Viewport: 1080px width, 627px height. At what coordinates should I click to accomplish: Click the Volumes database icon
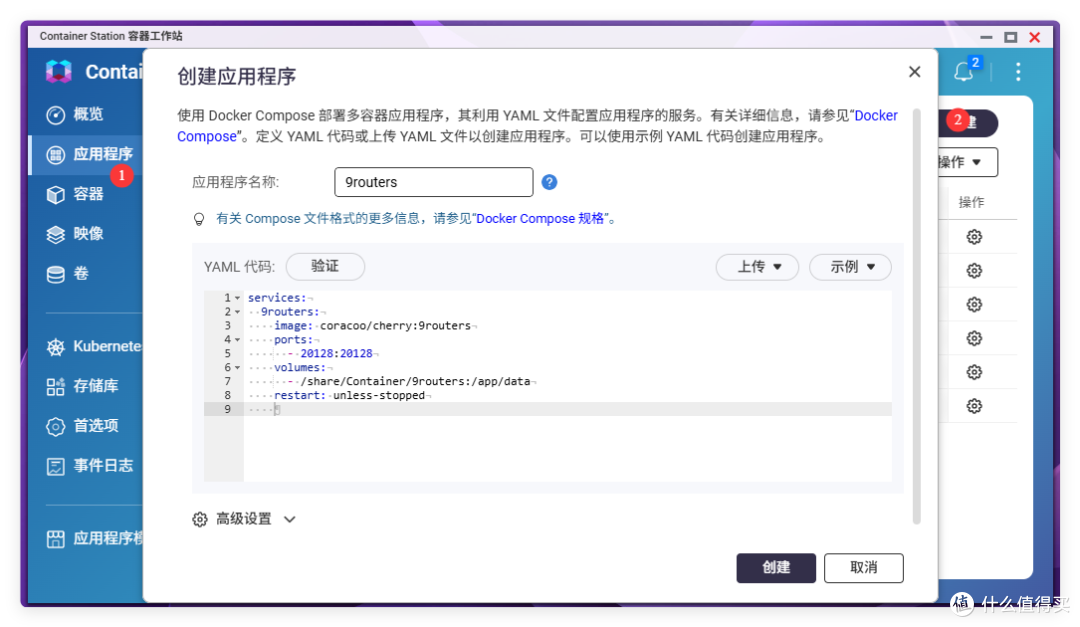pyautogui.click(x=56, y=275)
